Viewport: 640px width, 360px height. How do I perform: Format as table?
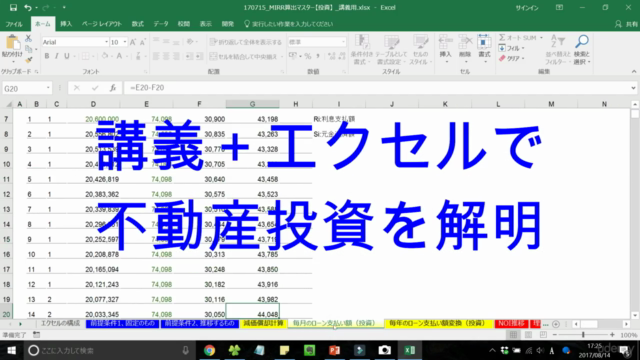point(391,50)
